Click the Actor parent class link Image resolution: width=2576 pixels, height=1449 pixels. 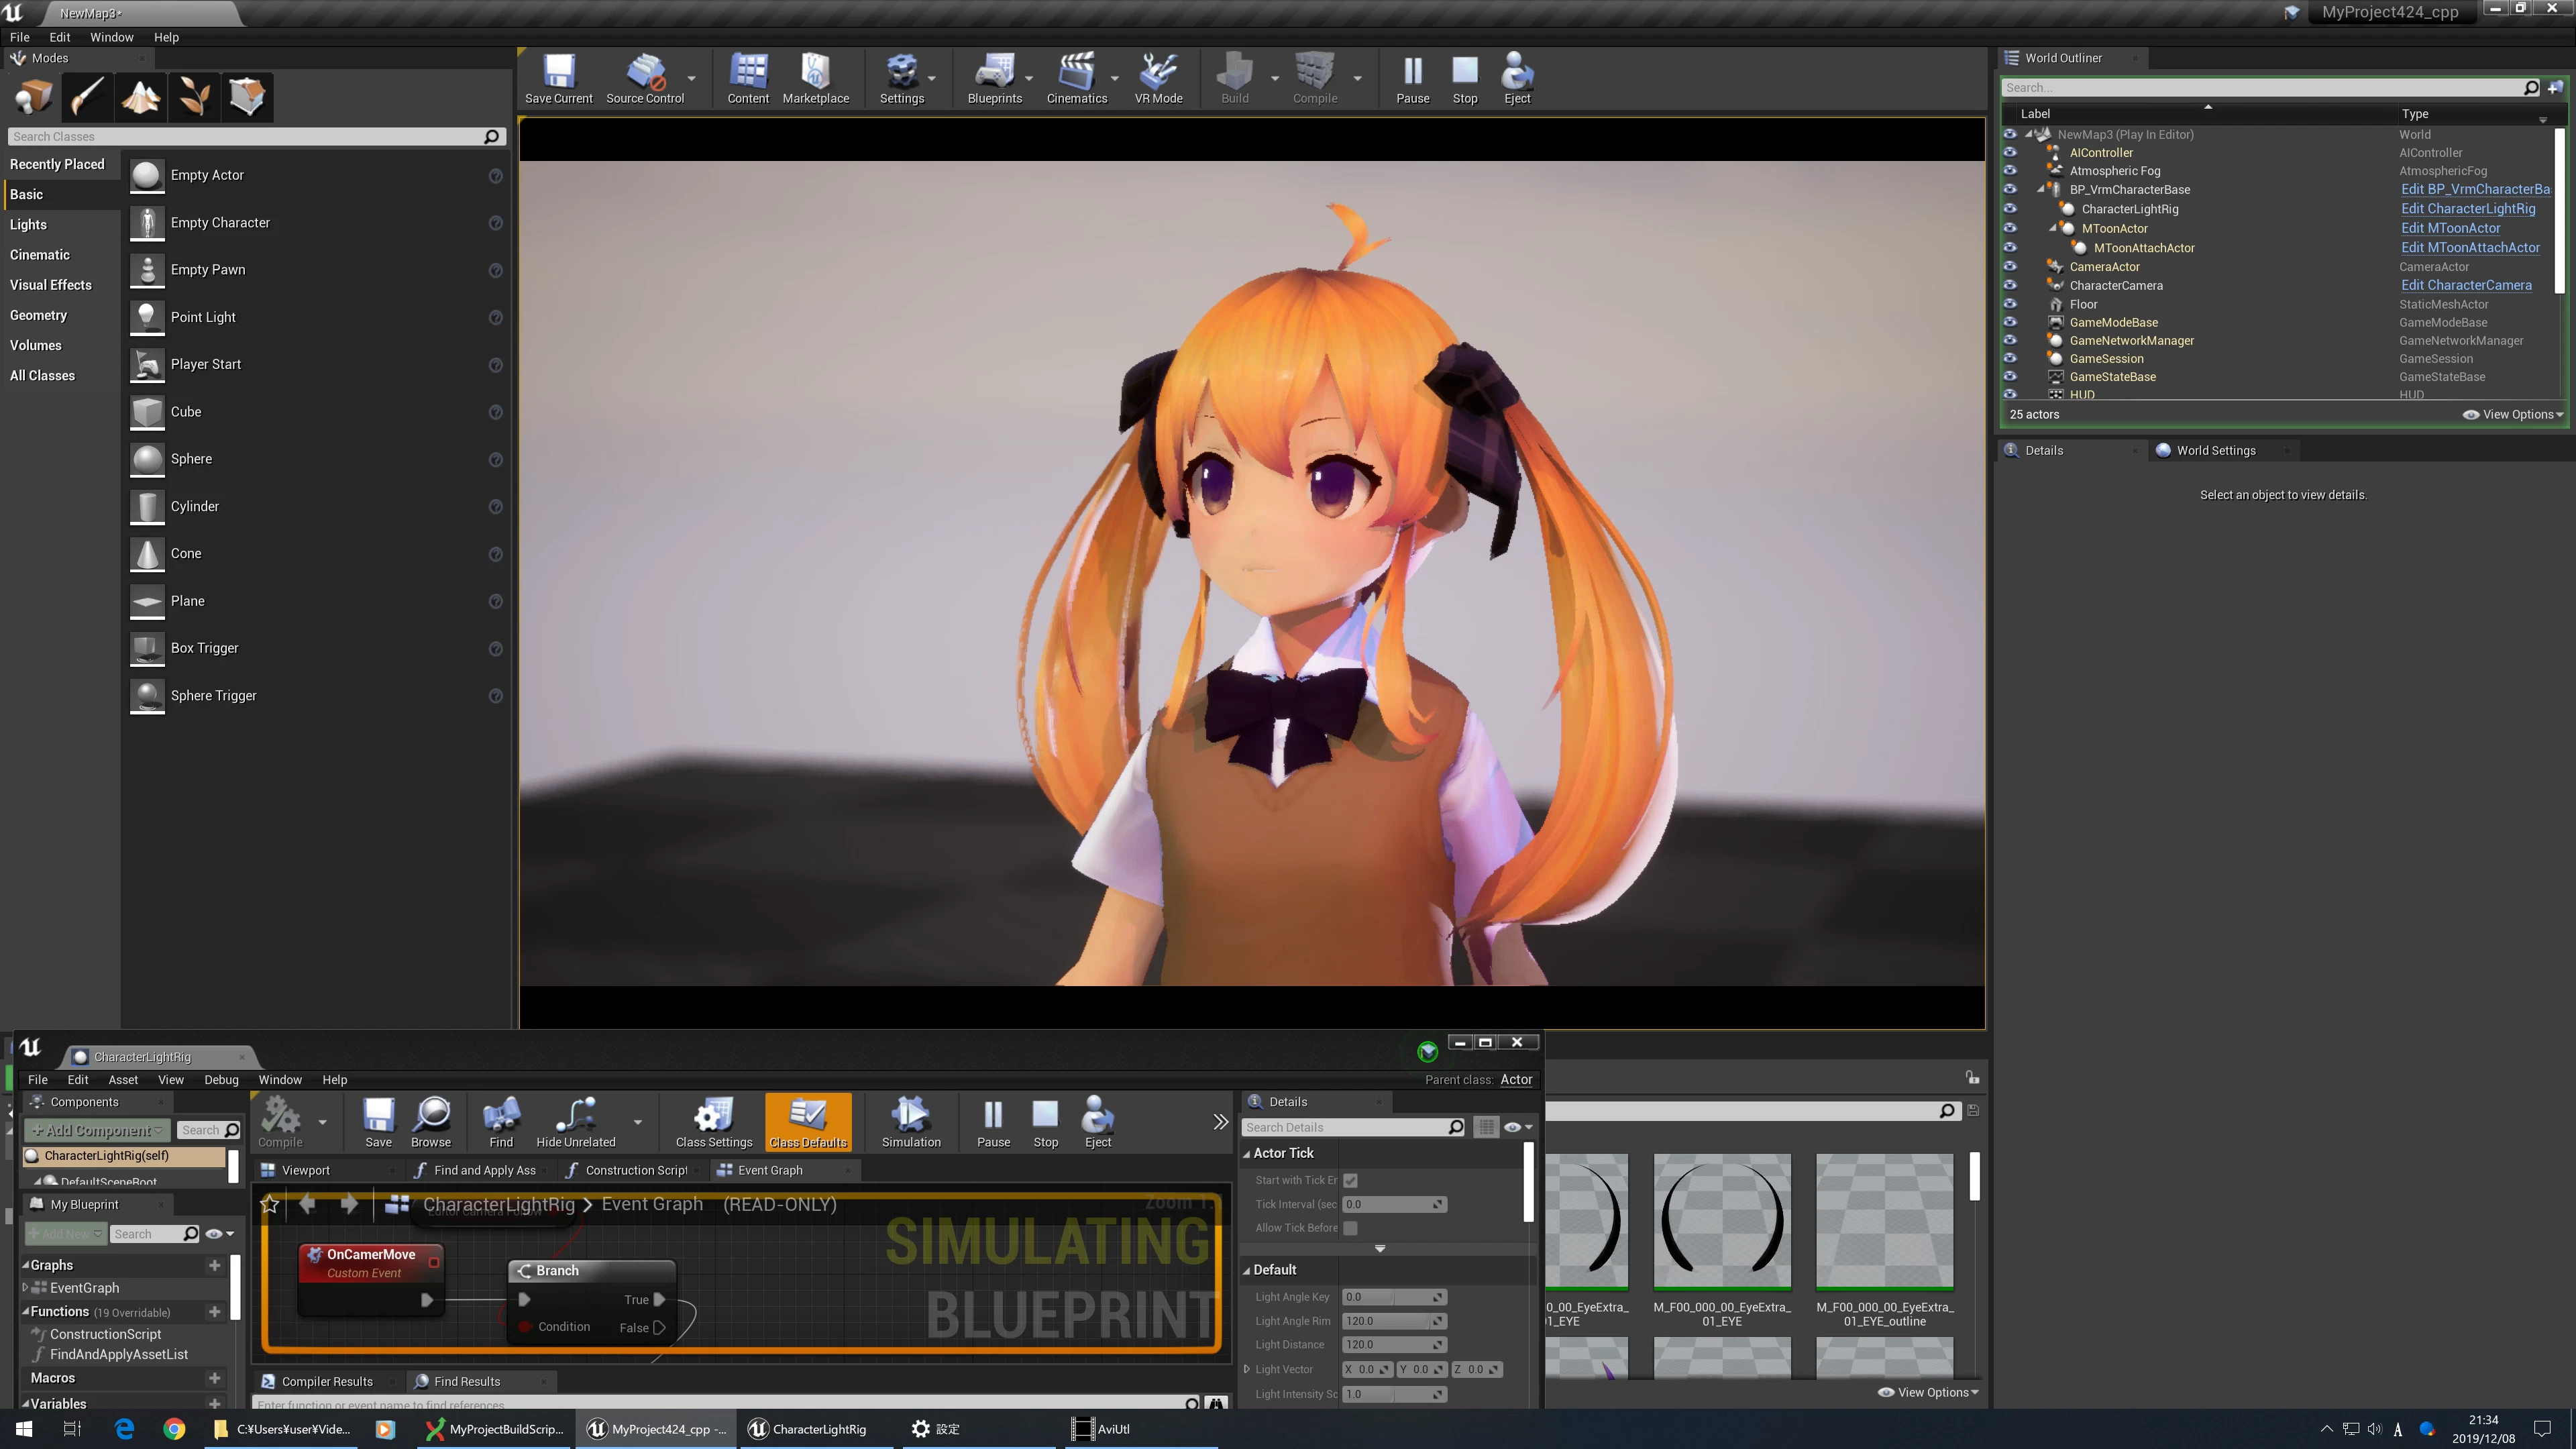1516,1079
